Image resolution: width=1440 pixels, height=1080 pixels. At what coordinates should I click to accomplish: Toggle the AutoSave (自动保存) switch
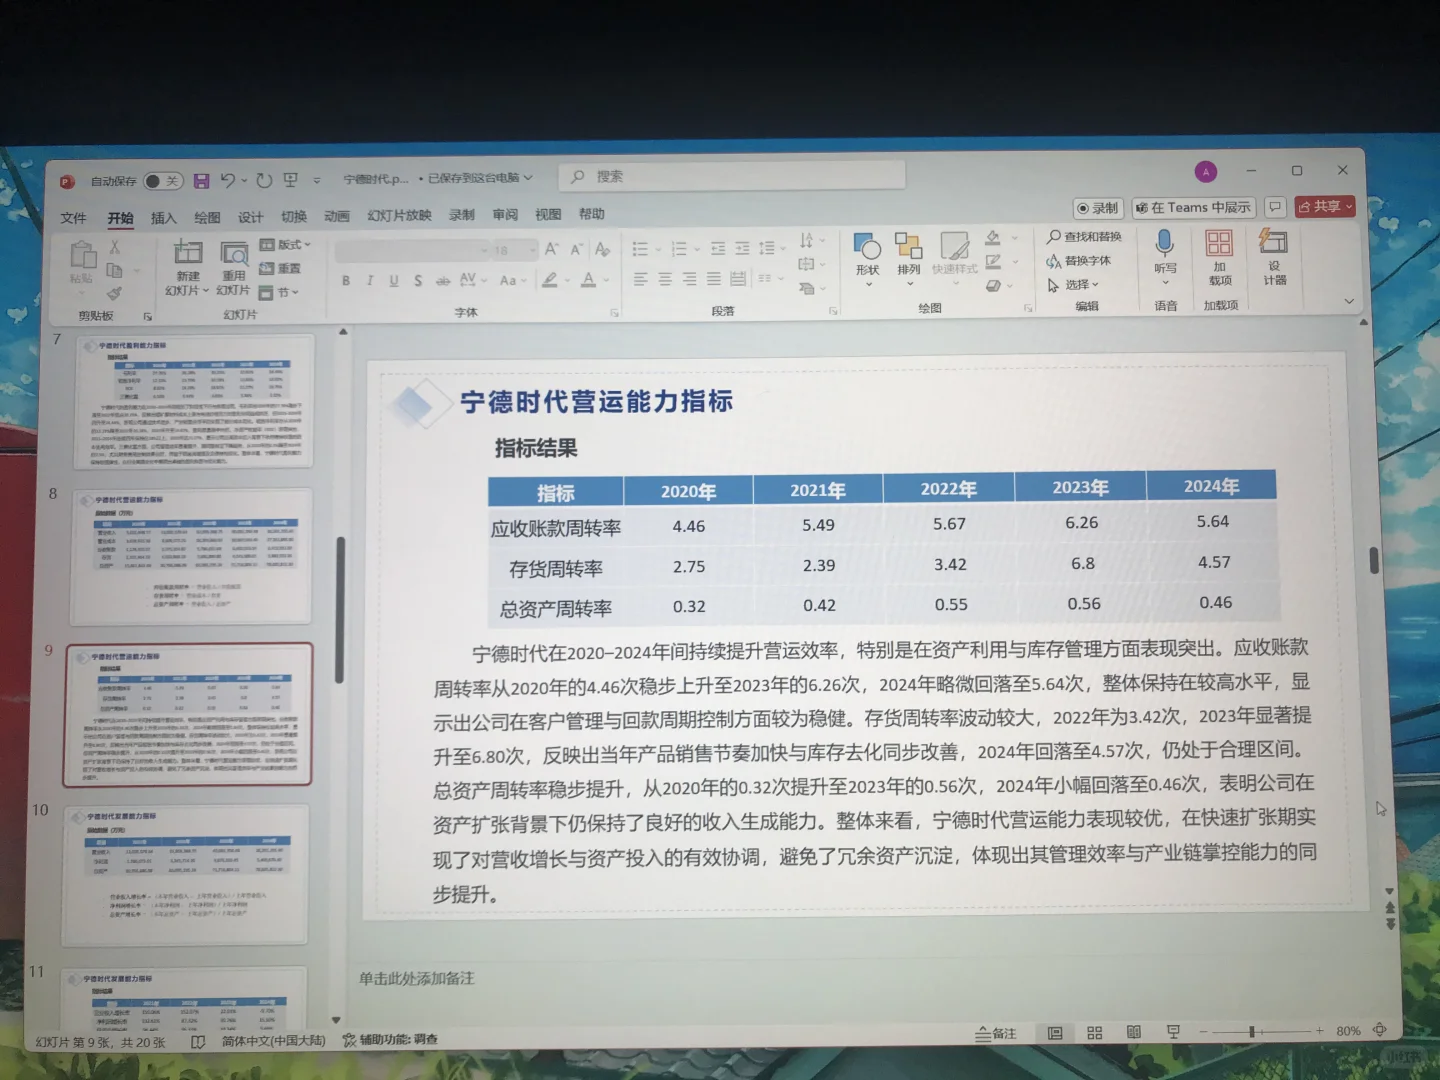pos(163,181)
